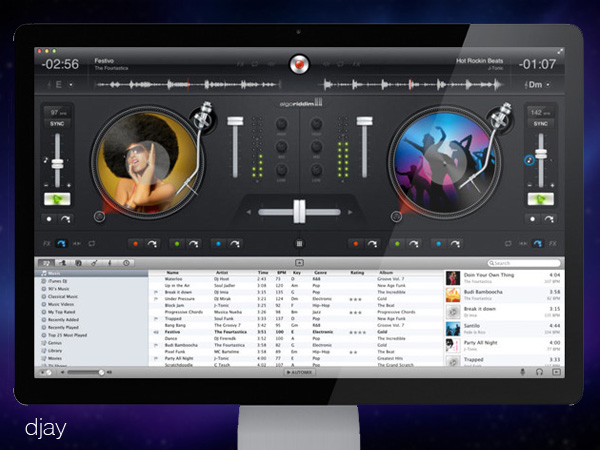600x450 pixels.
Task: Toggle SYNC on the left deck
Action: coord(57,124)
